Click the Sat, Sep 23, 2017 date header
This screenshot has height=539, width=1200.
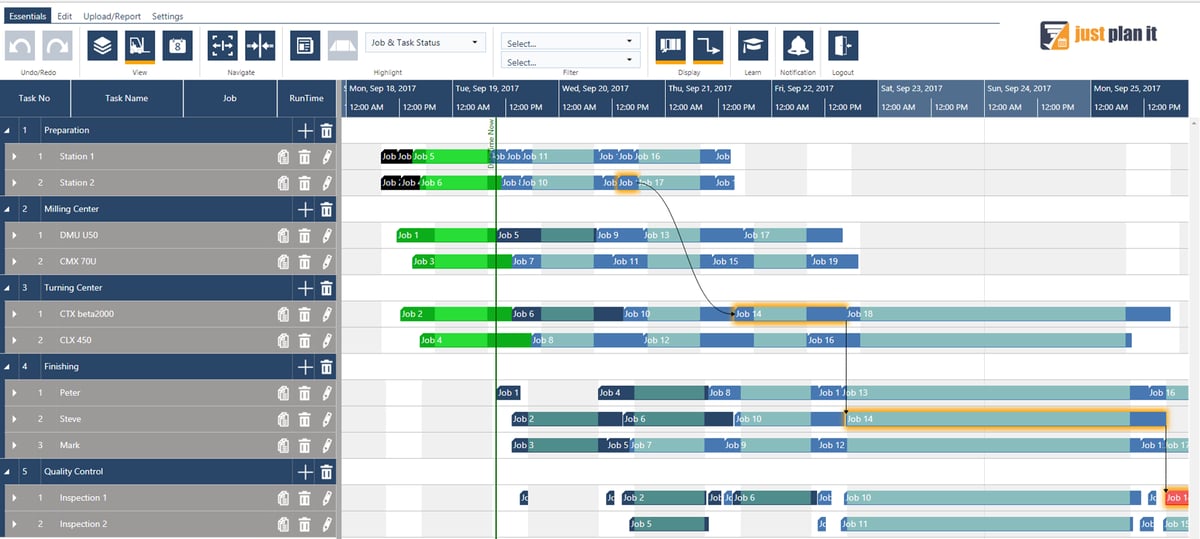pos(931,88)
